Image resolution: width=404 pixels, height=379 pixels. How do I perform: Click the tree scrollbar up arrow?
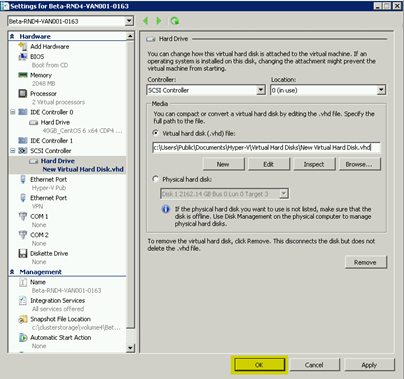pos(130,36)
